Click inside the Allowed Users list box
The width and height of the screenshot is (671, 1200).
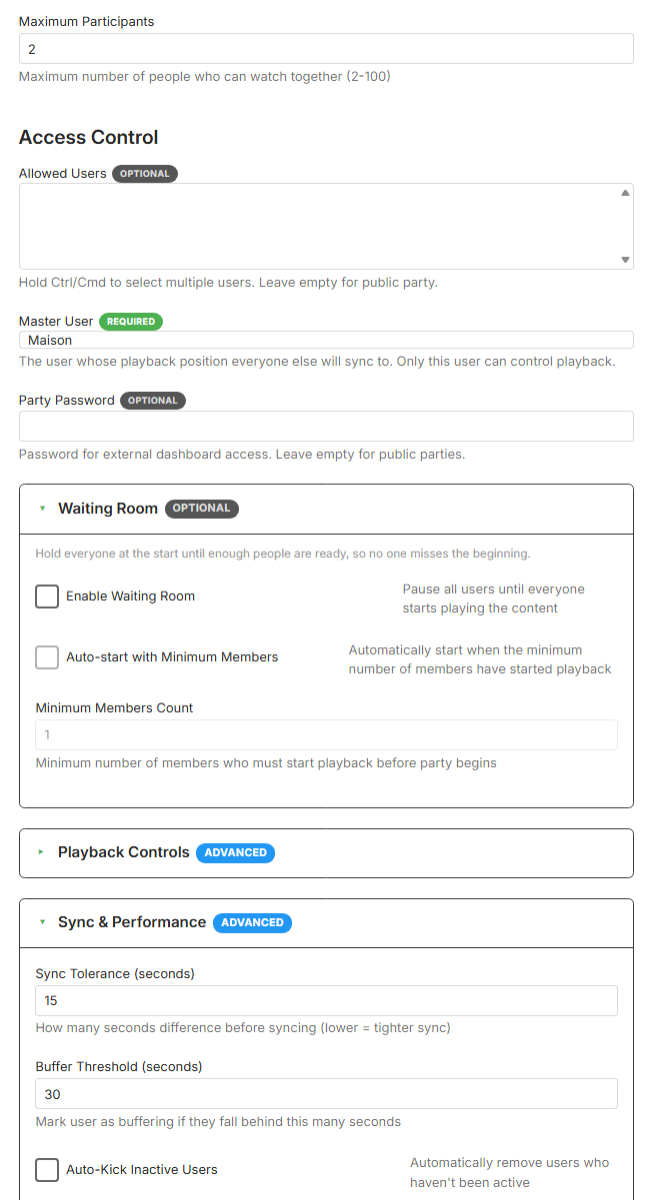pyautogui.click(x=318, y=226)
